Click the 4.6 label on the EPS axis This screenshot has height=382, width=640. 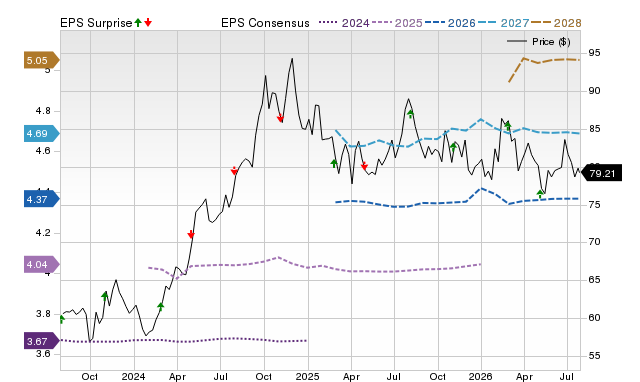[43, 151]
